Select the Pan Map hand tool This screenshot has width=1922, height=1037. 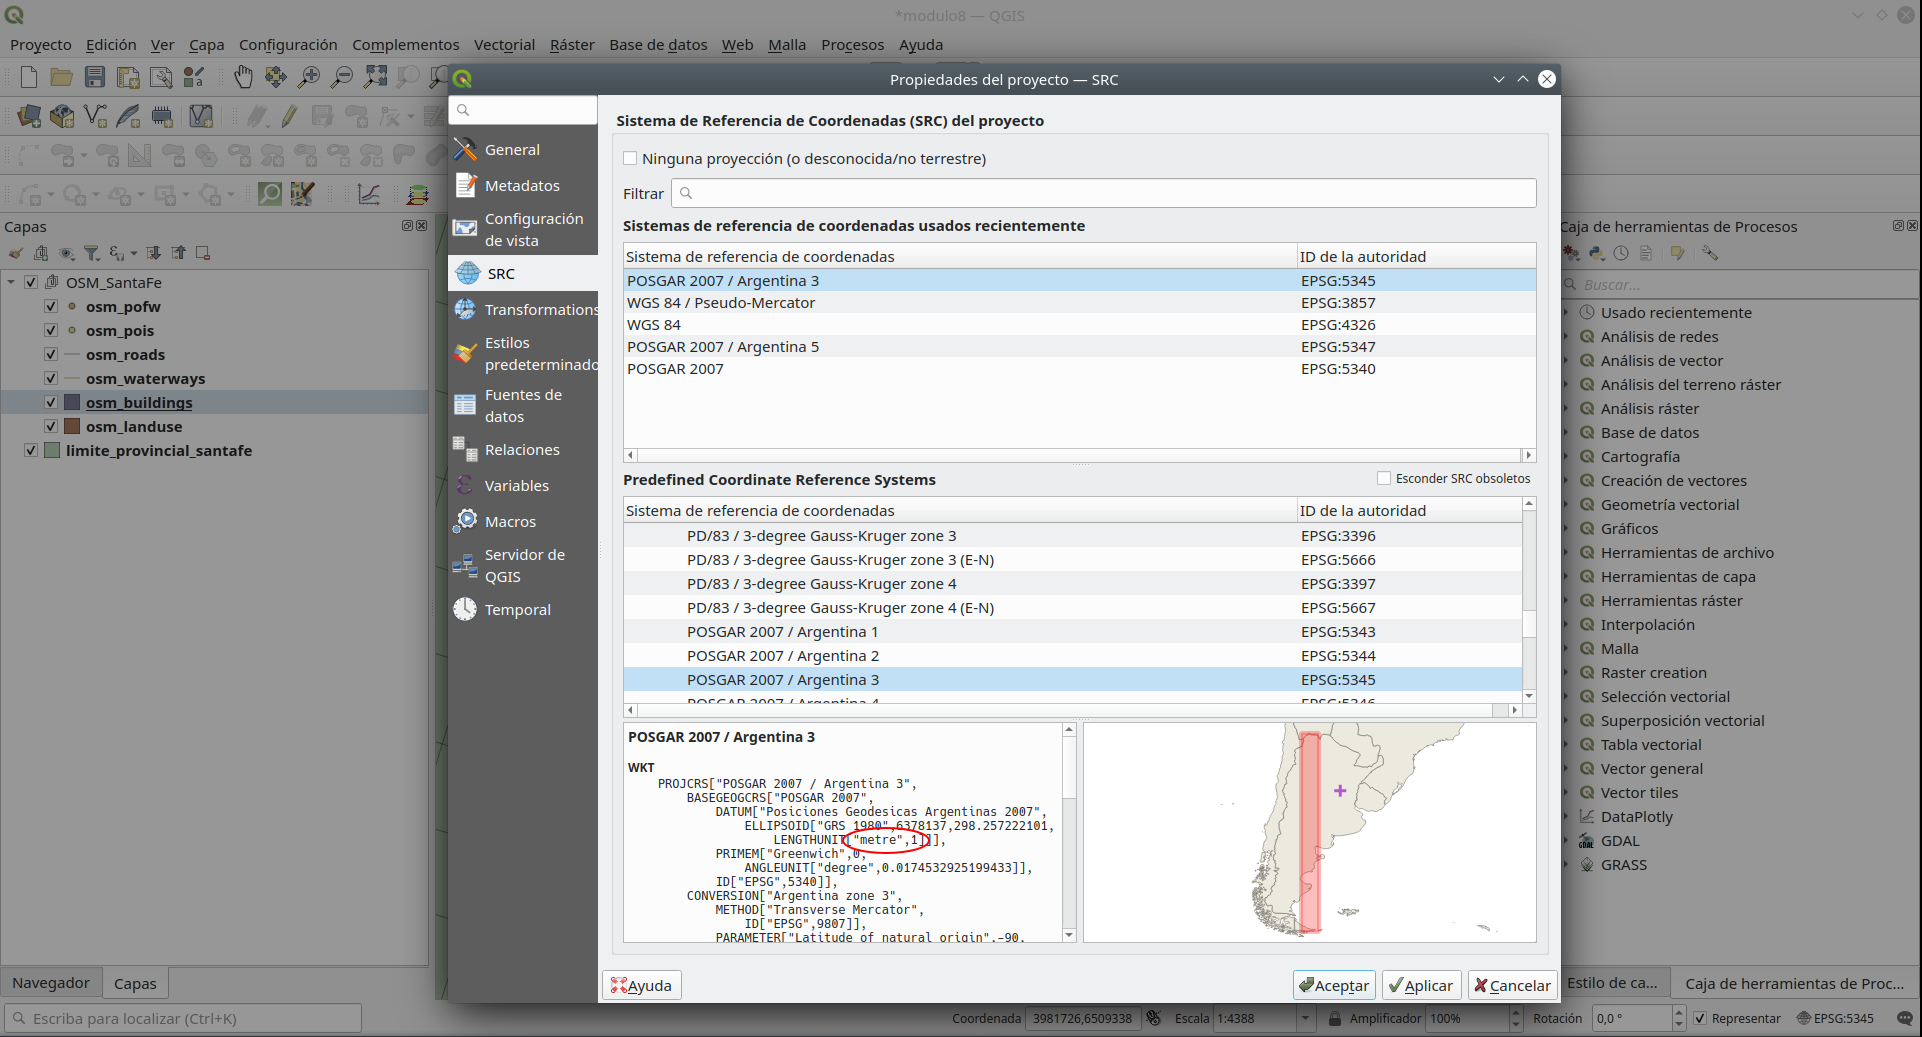tap(243, 77)
